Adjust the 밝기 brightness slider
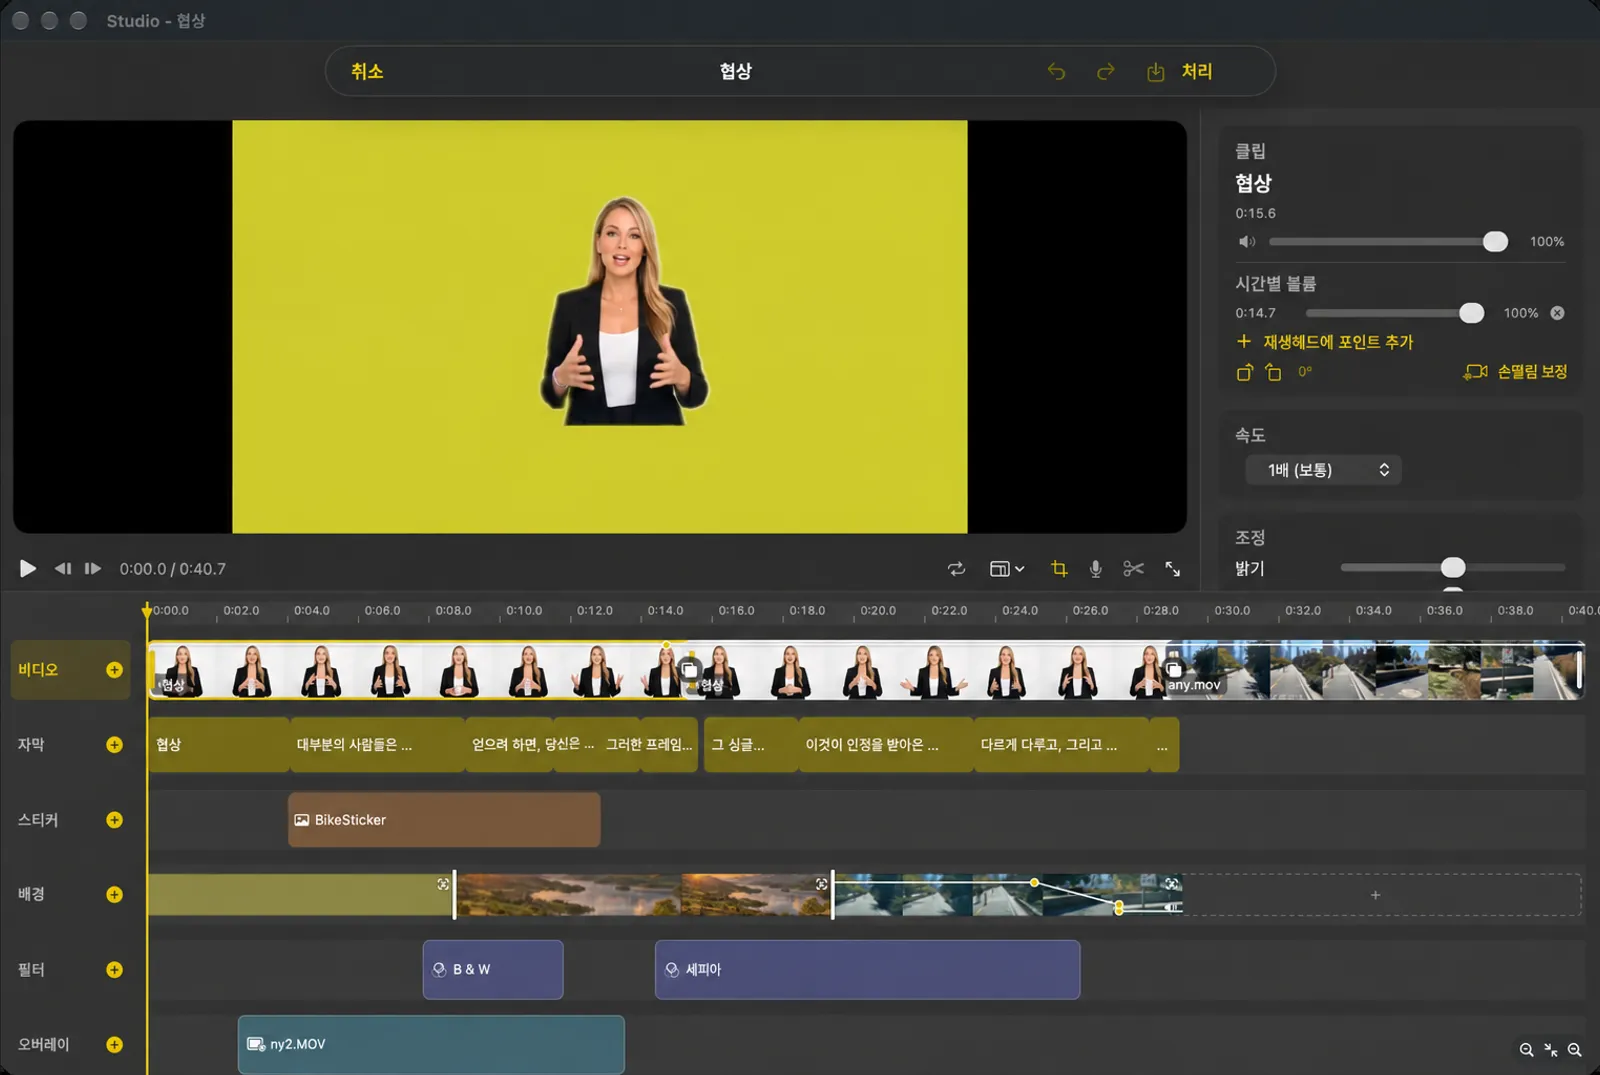This screenshot has height=1075, width=1600. (x=1452, y=567)
